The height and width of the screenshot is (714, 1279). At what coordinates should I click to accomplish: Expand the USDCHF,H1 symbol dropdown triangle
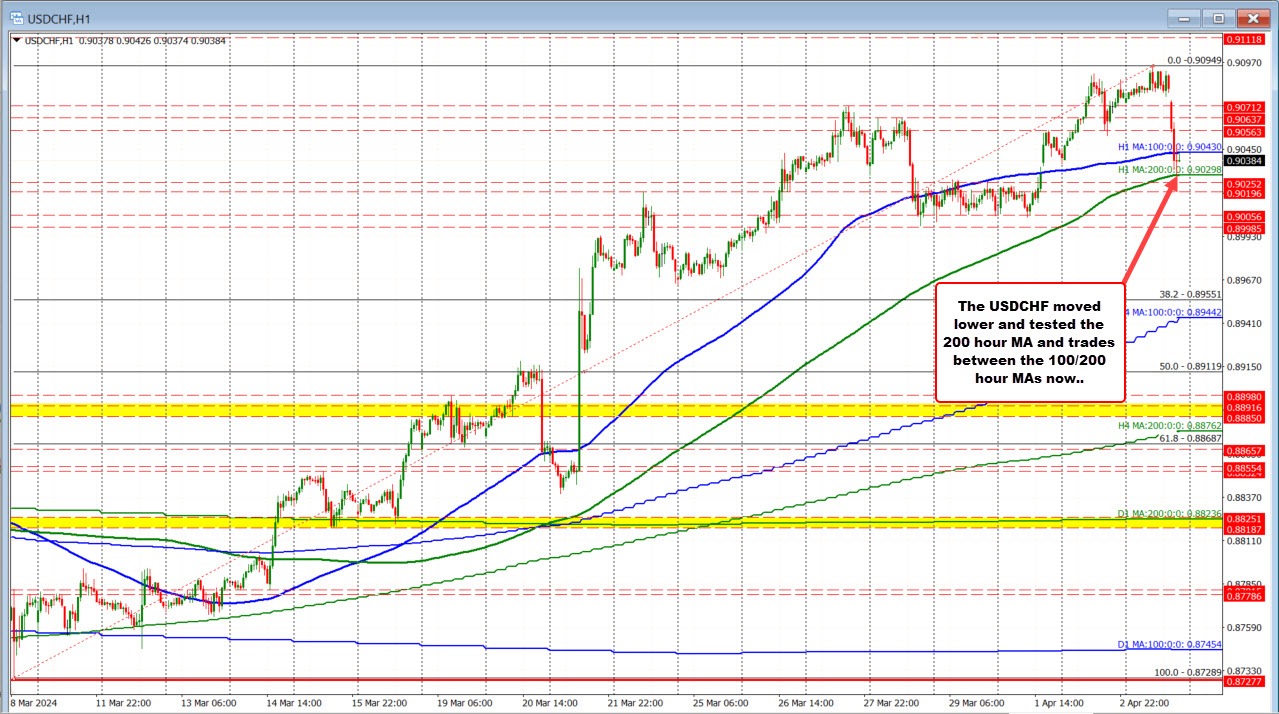point(15,40)
